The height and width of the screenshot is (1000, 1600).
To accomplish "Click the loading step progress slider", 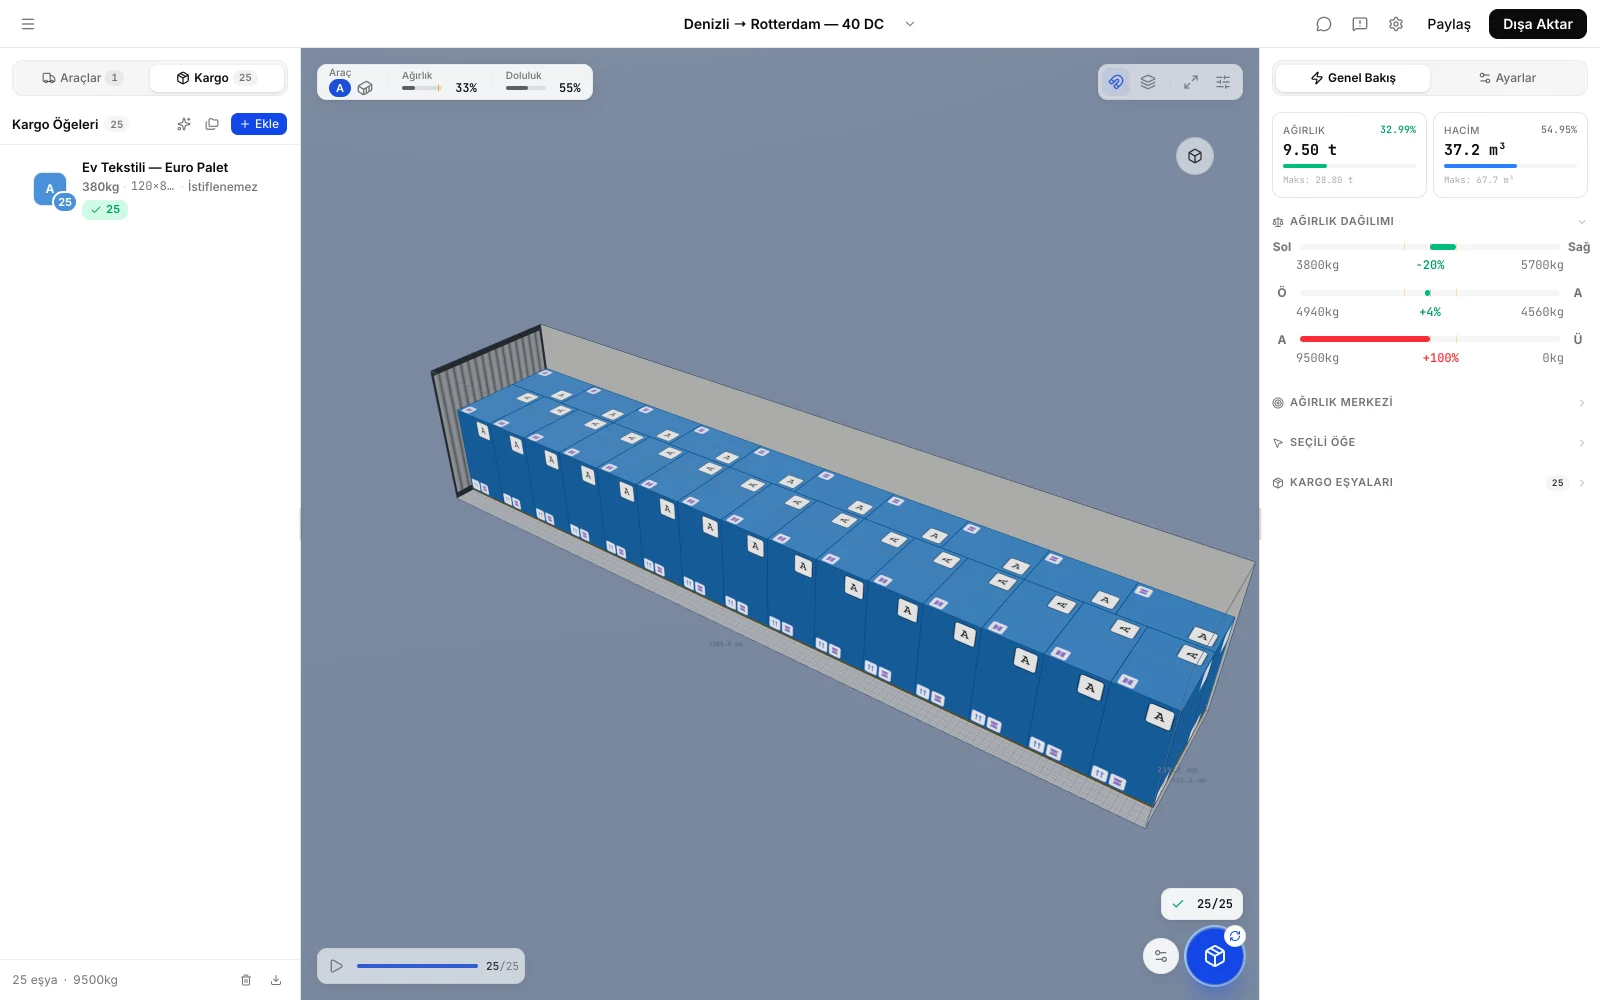I will 417,966.
